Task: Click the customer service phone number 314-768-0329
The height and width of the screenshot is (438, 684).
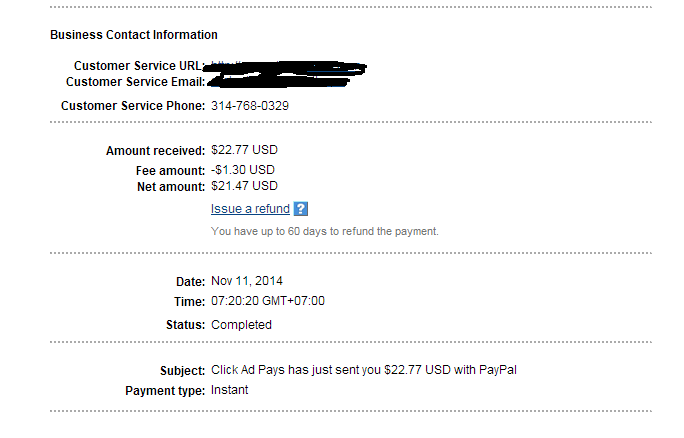Action: [250, 106]
